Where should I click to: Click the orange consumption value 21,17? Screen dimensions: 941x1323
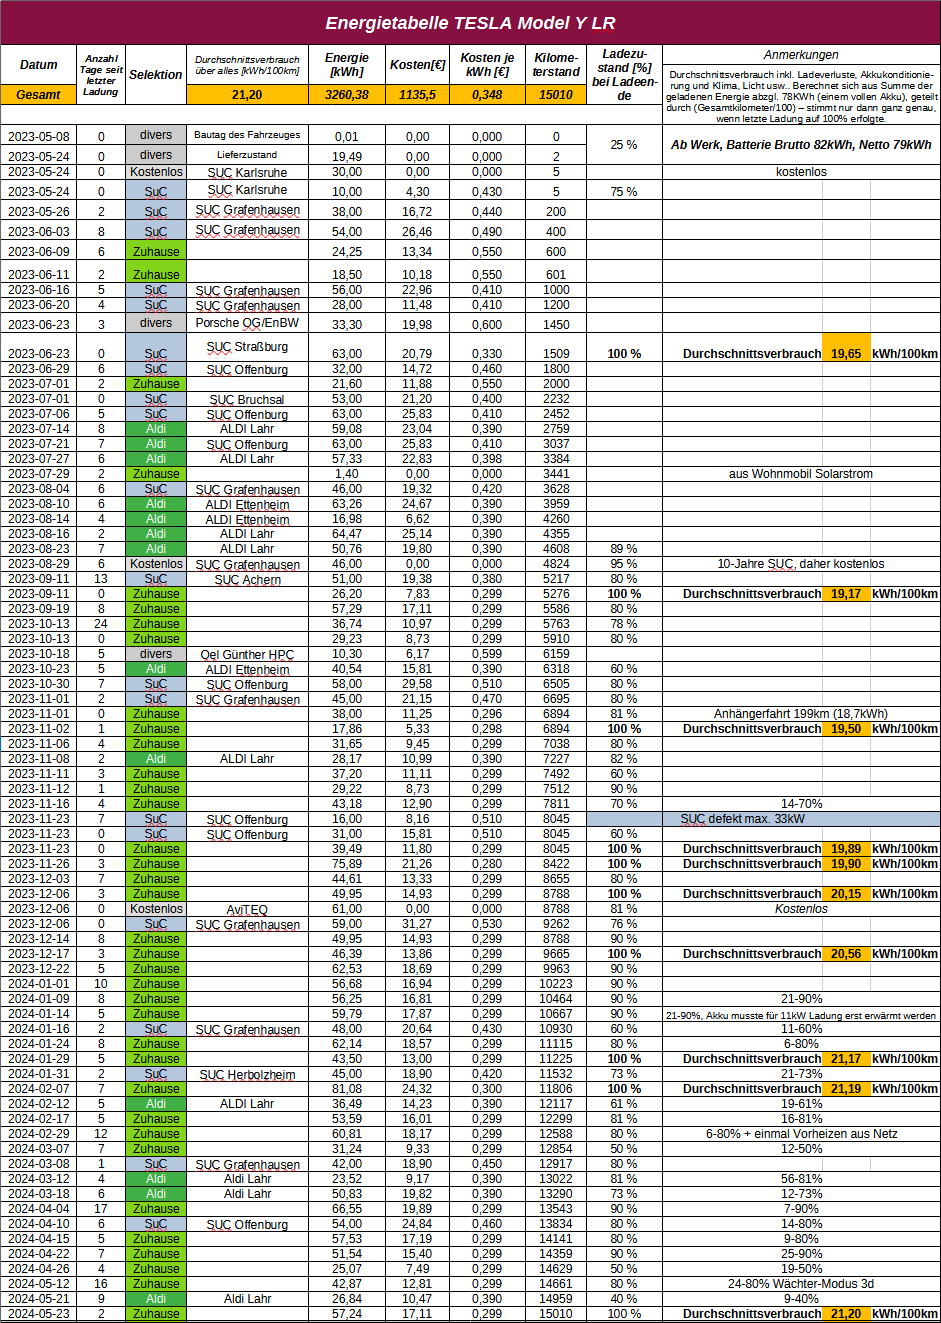tap(846, 1059)
